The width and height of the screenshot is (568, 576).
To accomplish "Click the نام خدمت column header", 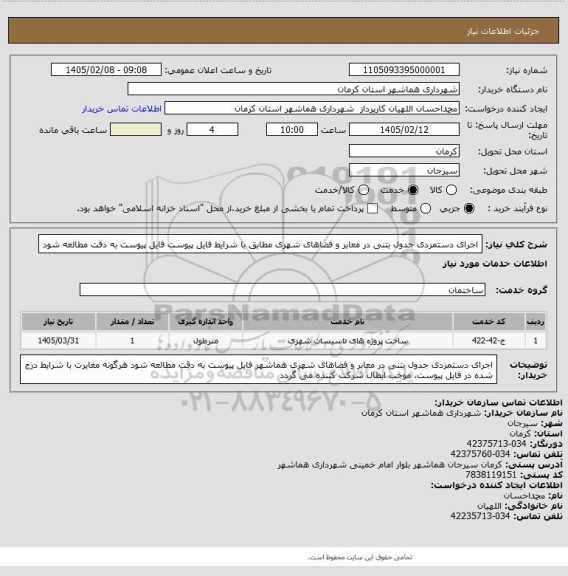I will coord(348,322).
